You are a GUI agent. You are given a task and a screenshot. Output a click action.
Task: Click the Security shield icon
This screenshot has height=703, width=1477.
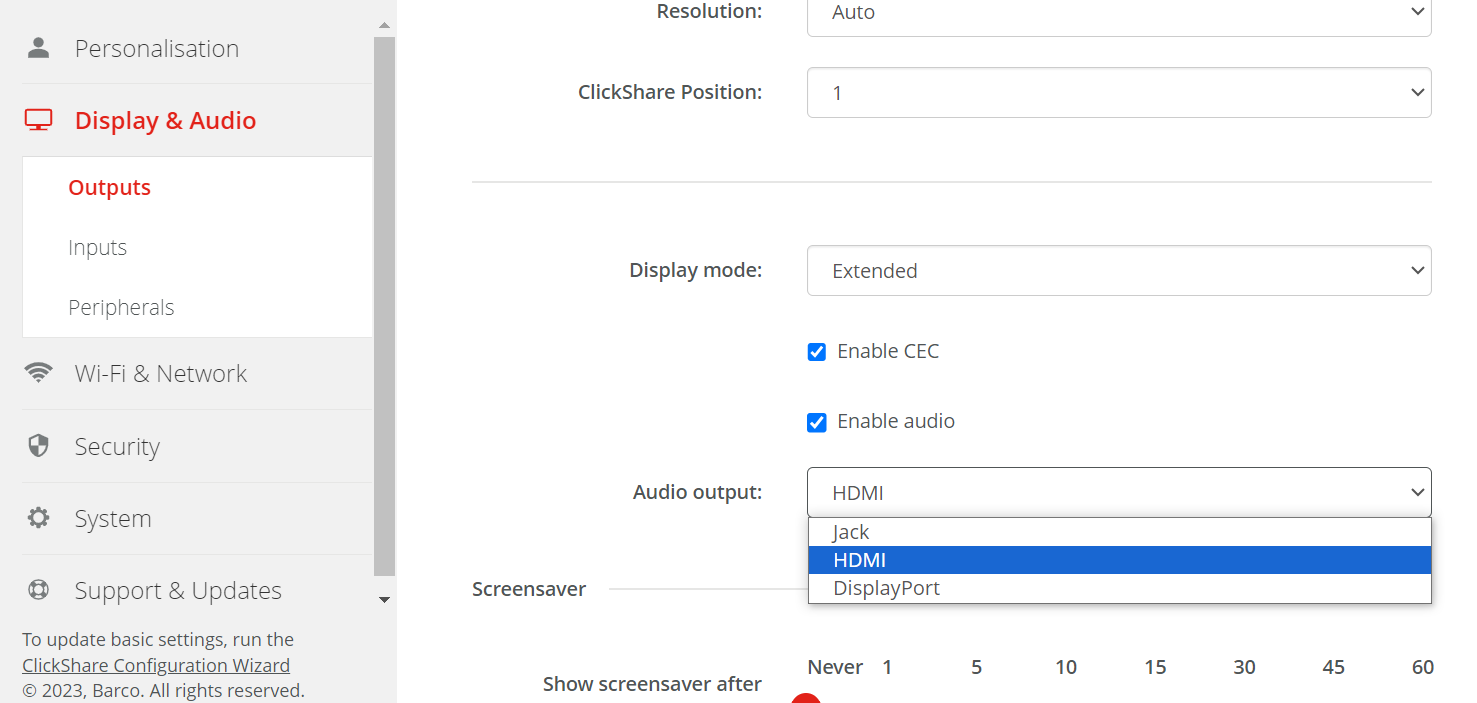(x=38, y=445)
